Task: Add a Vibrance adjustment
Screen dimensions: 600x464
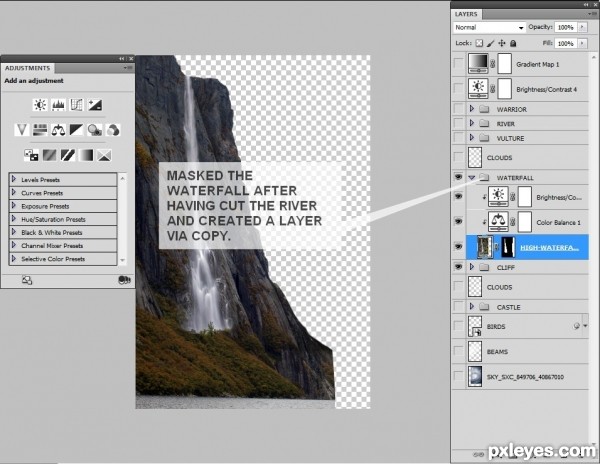Action: (x=21, y=130)
